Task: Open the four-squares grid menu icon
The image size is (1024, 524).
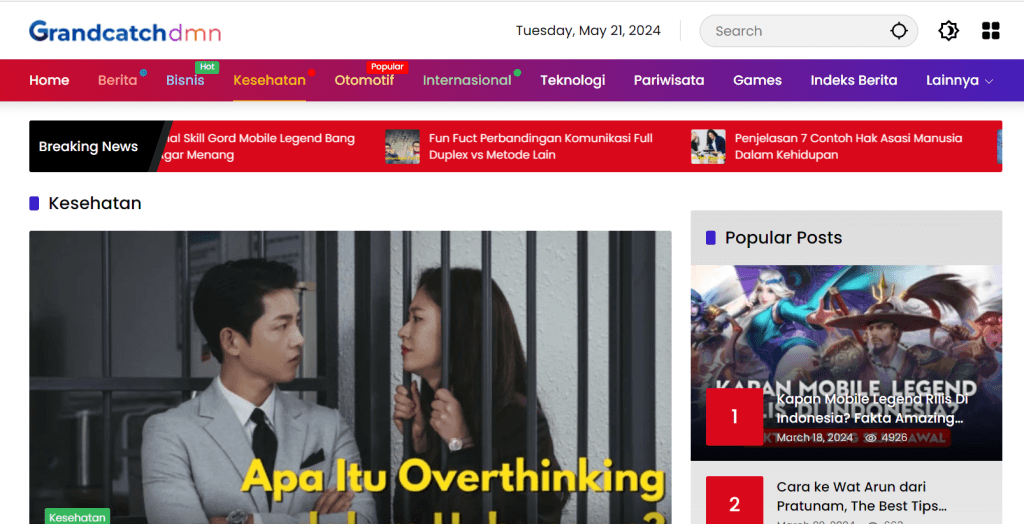Action: (991, 31)
